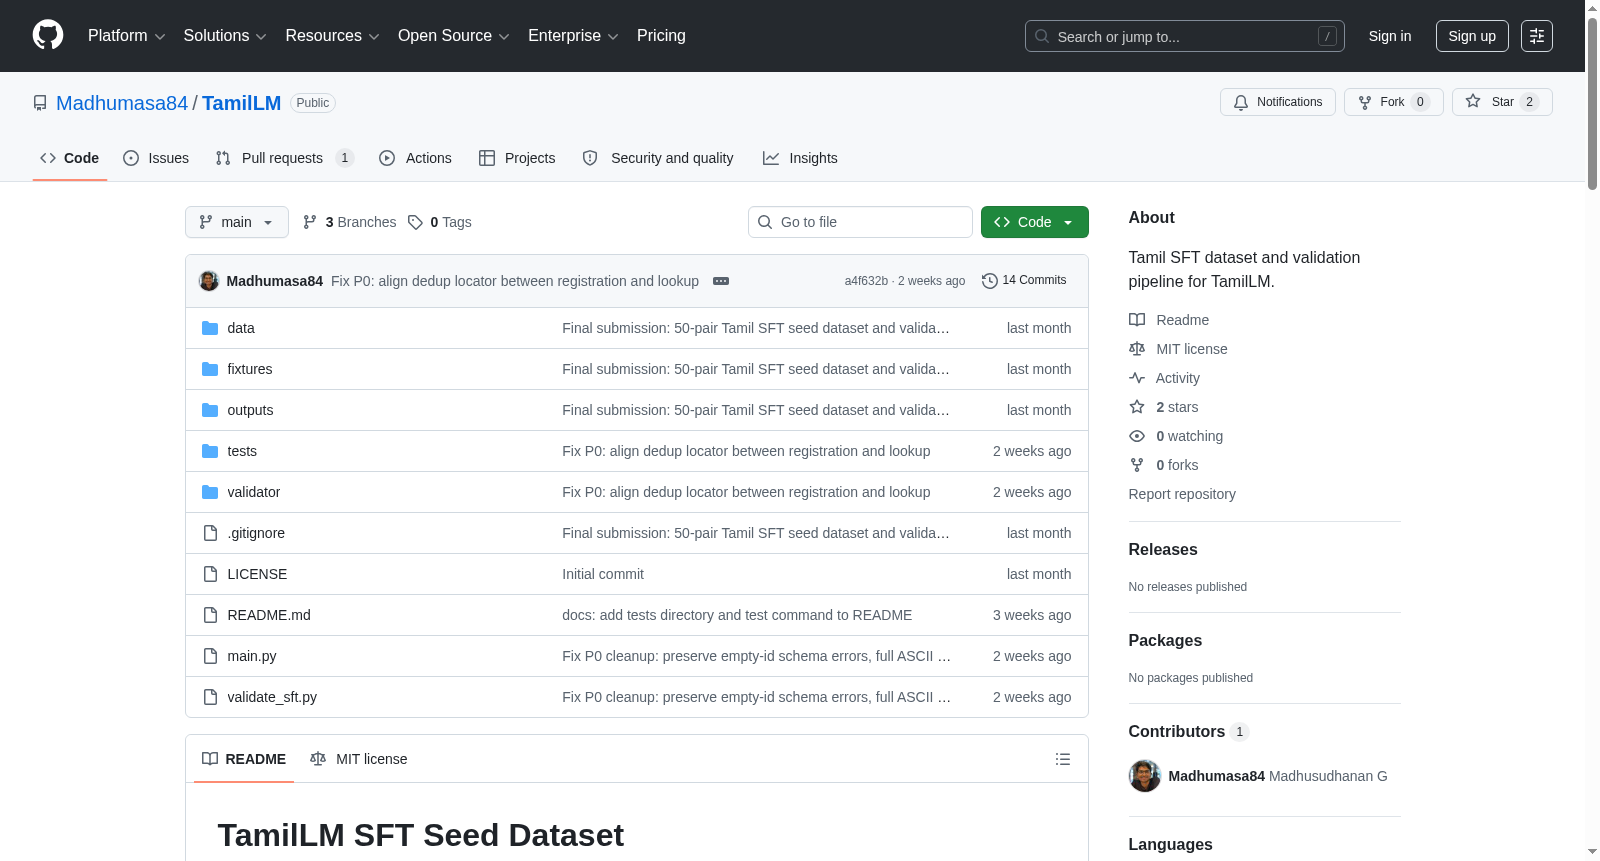Star the TamilLM repository
The image size is (1600, 861).
[1502, 102]
